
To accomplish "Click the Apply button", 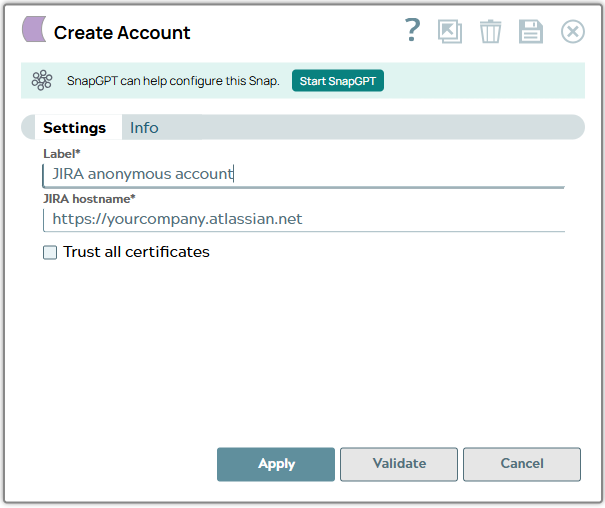I will (276, 464).
